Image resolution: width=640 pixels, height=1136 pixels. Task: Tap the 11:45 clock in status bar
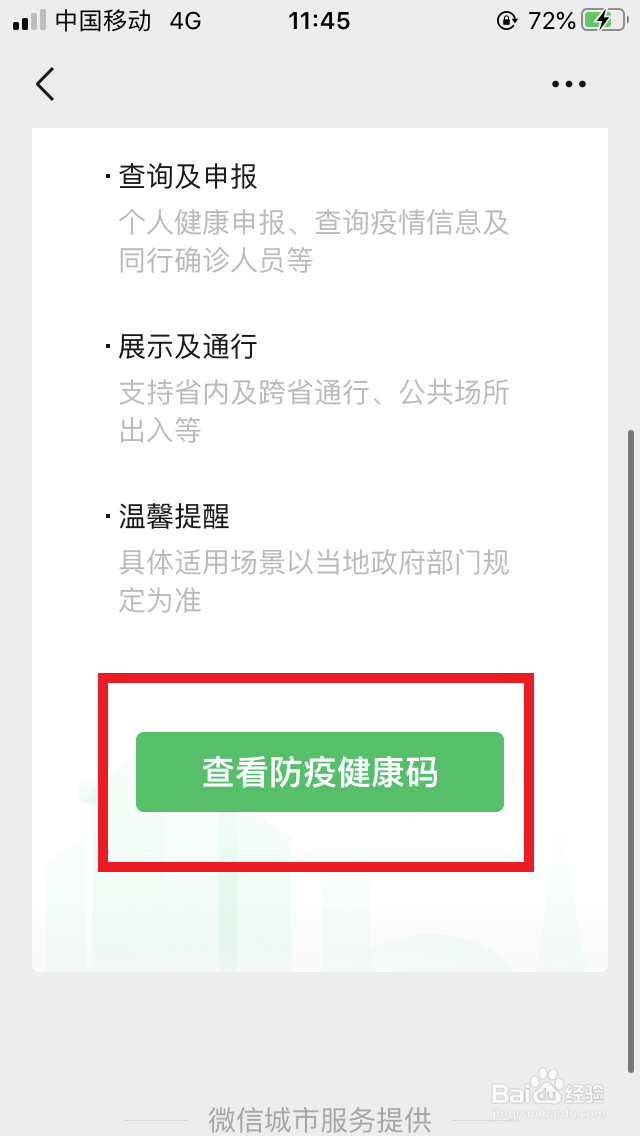point(319,21)
